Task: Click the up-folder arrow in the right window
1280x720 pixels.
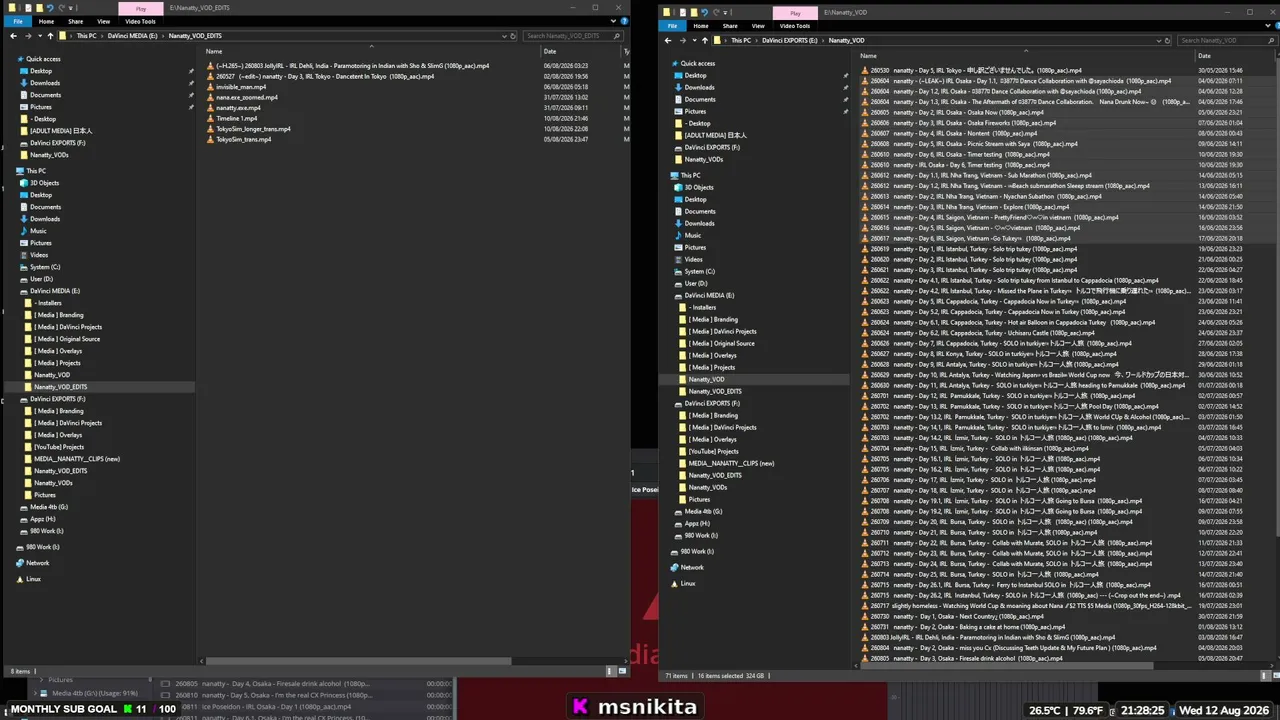Action: pos(706,41)
